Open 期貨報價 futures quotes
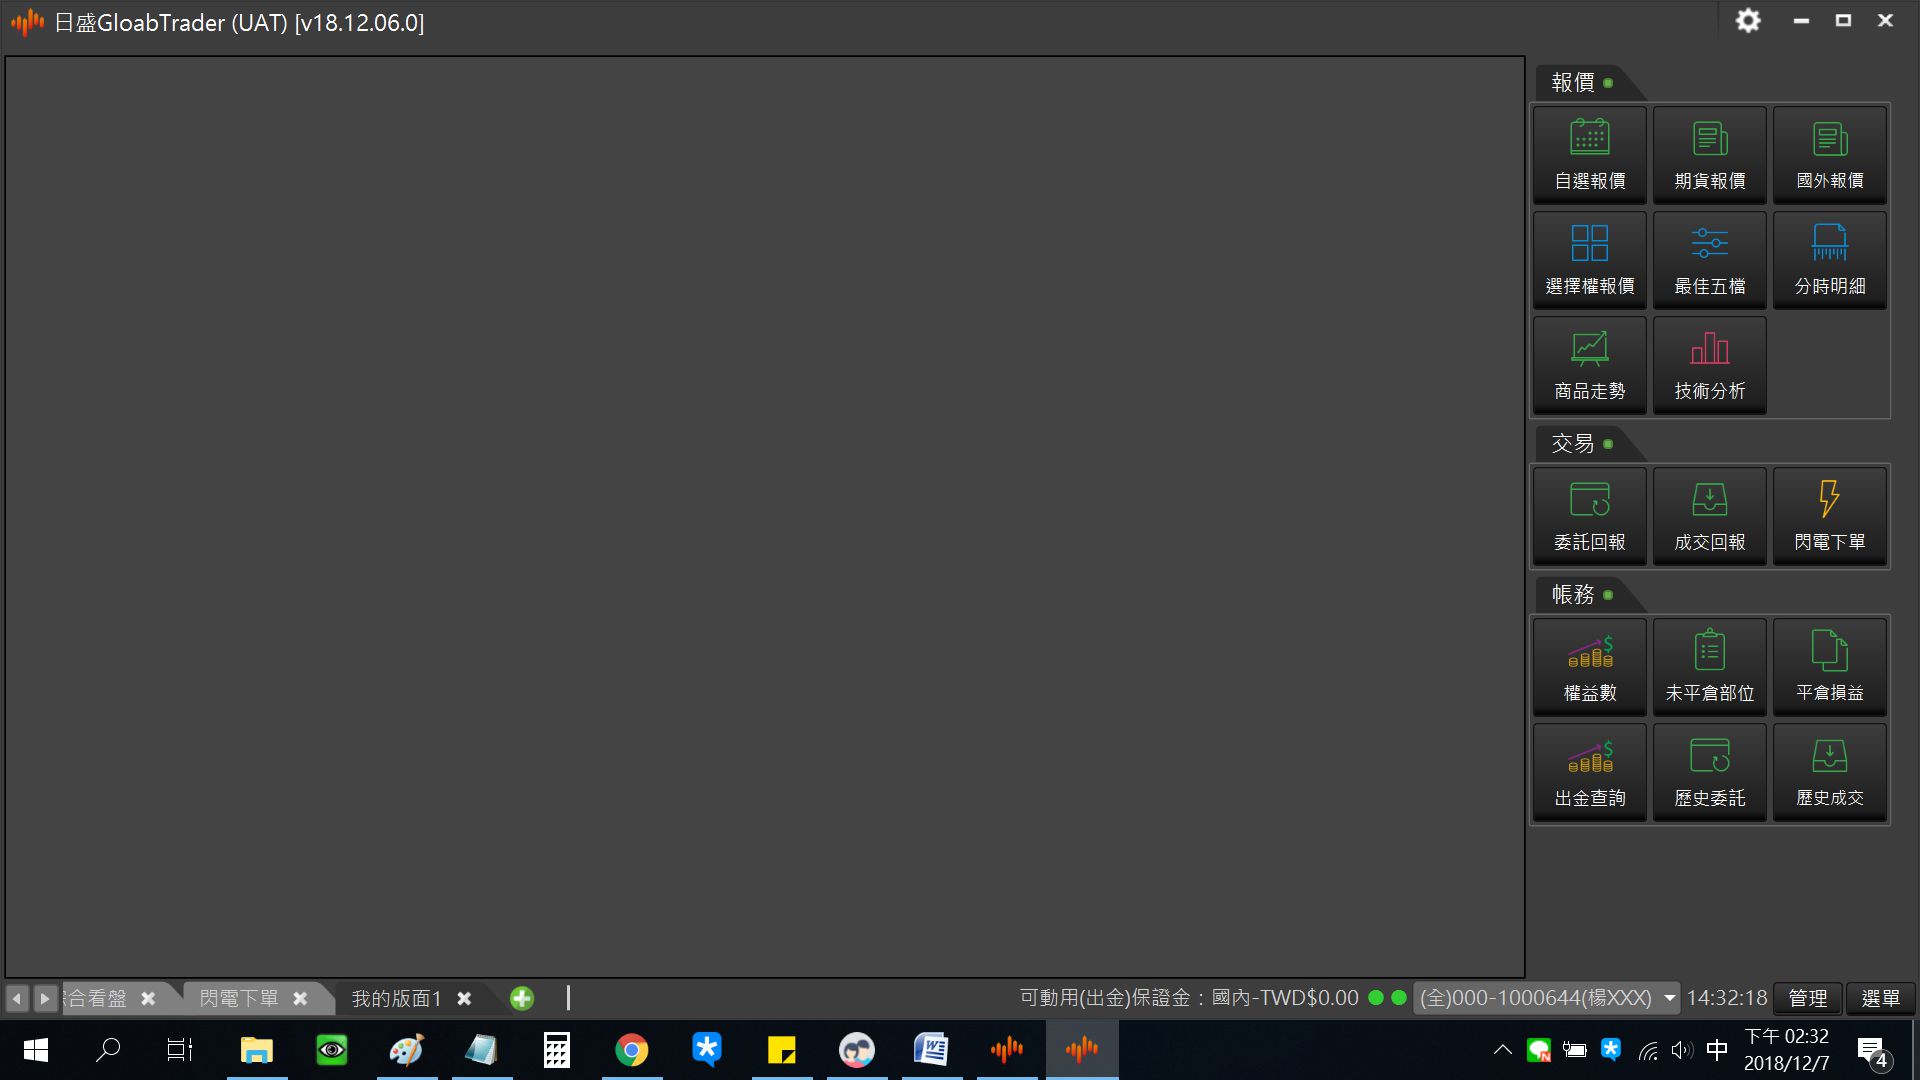Image resolution: width=1920 pixels, height=1080 pixels. tap(1709, 155)
